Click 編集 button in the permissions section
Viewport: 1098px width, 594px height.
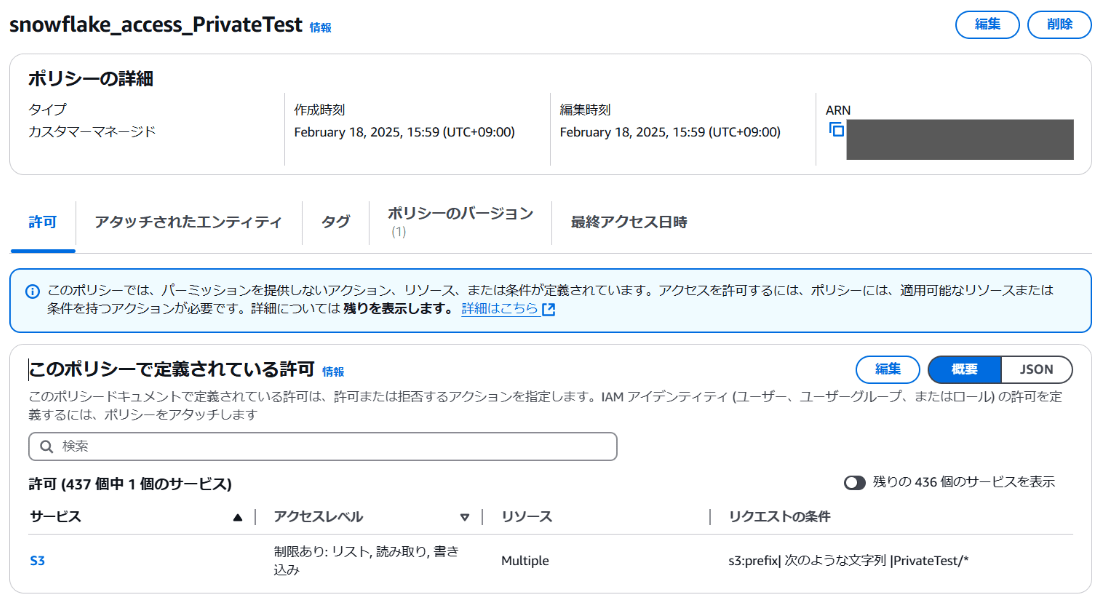pos(887,369)
